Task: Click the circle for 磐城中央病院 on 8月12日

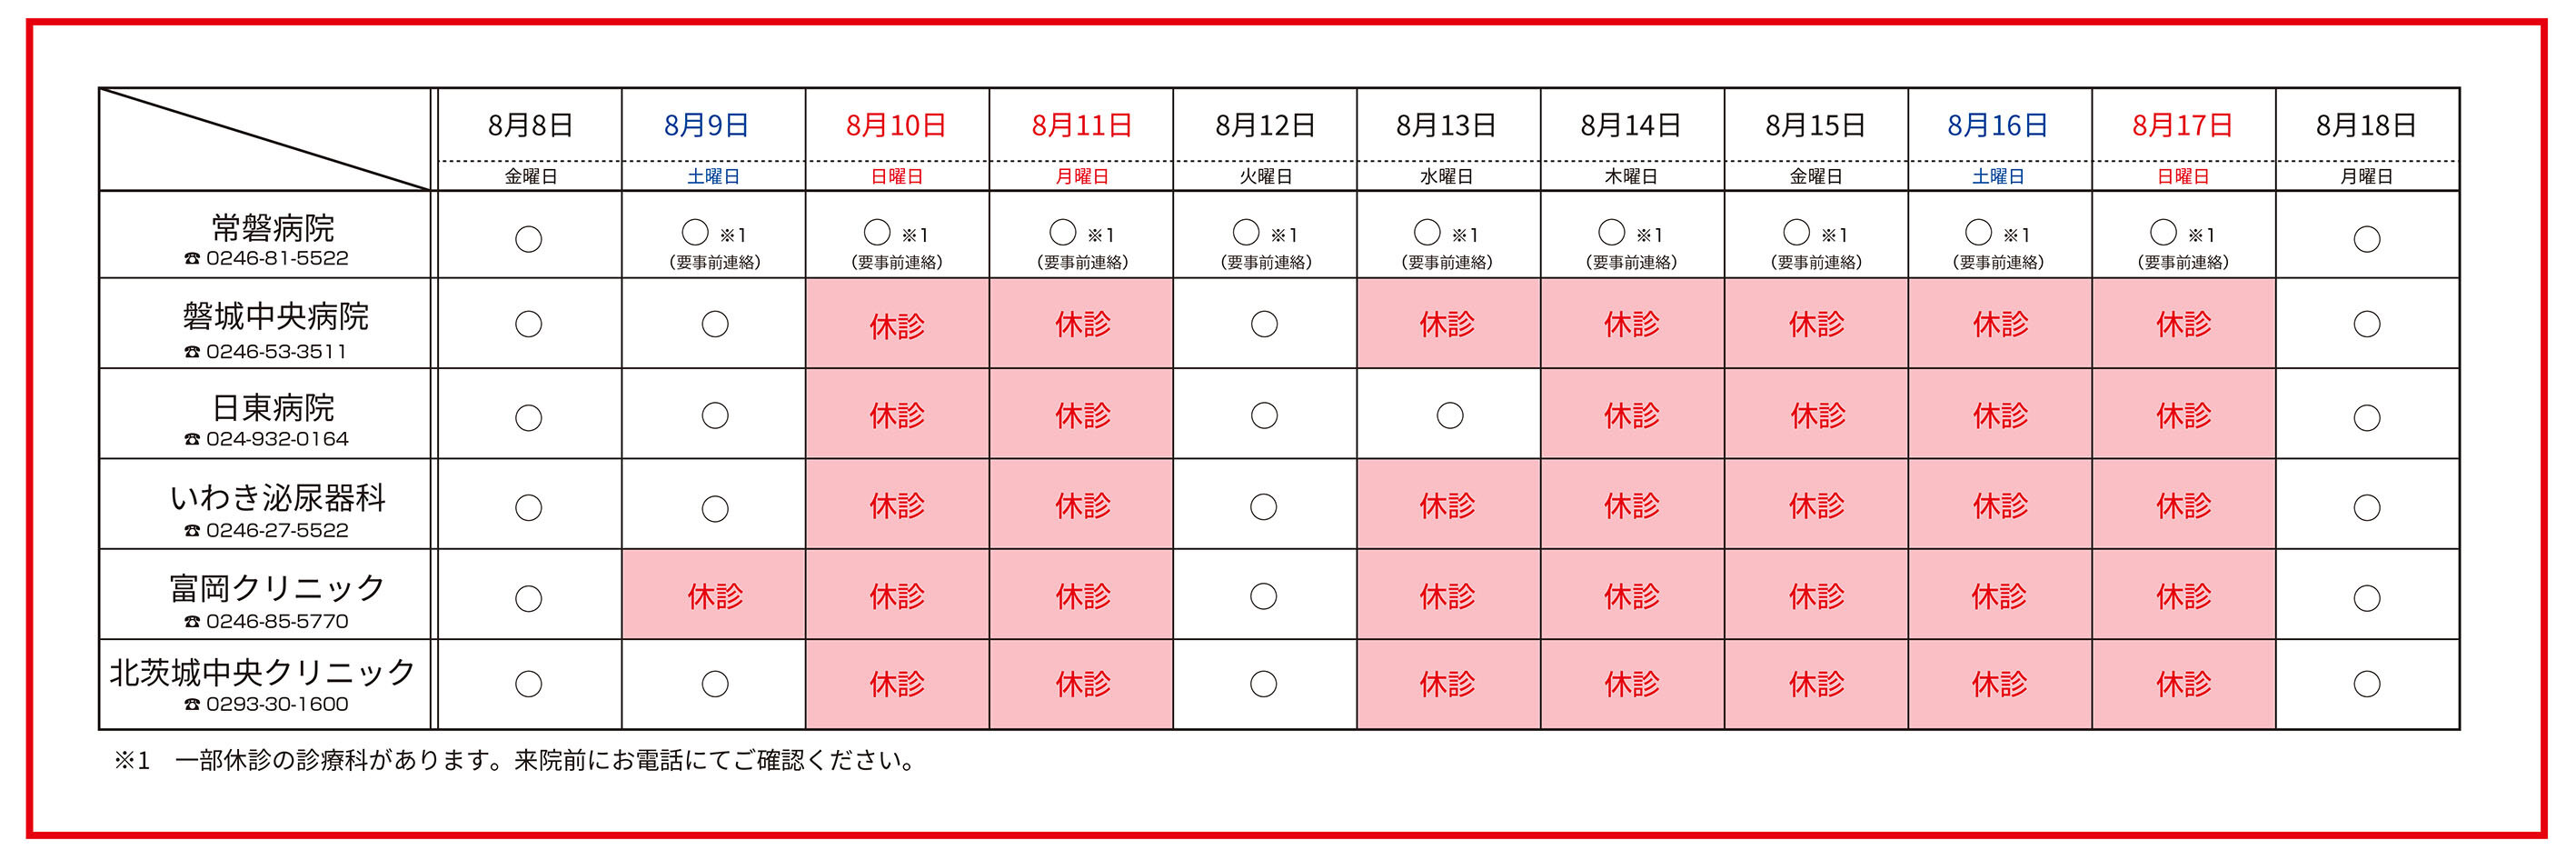Action: click(1264, 324)
